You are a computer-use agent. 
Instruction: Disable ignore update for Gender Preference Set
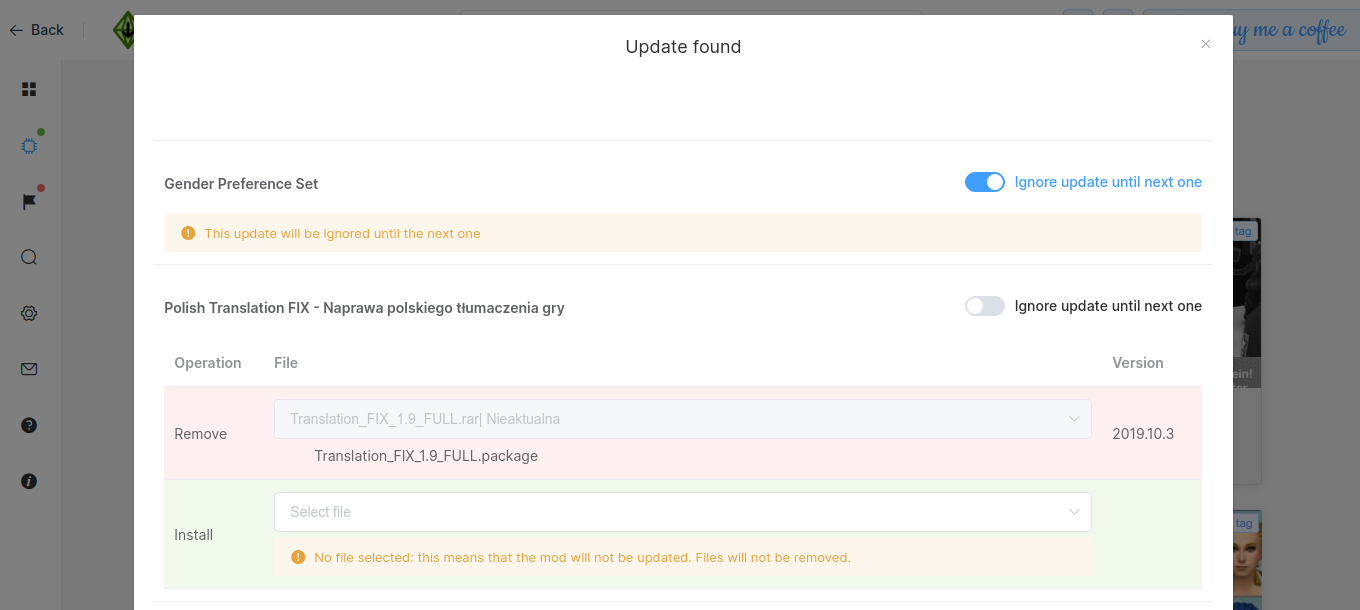click(x=984, y=182)
